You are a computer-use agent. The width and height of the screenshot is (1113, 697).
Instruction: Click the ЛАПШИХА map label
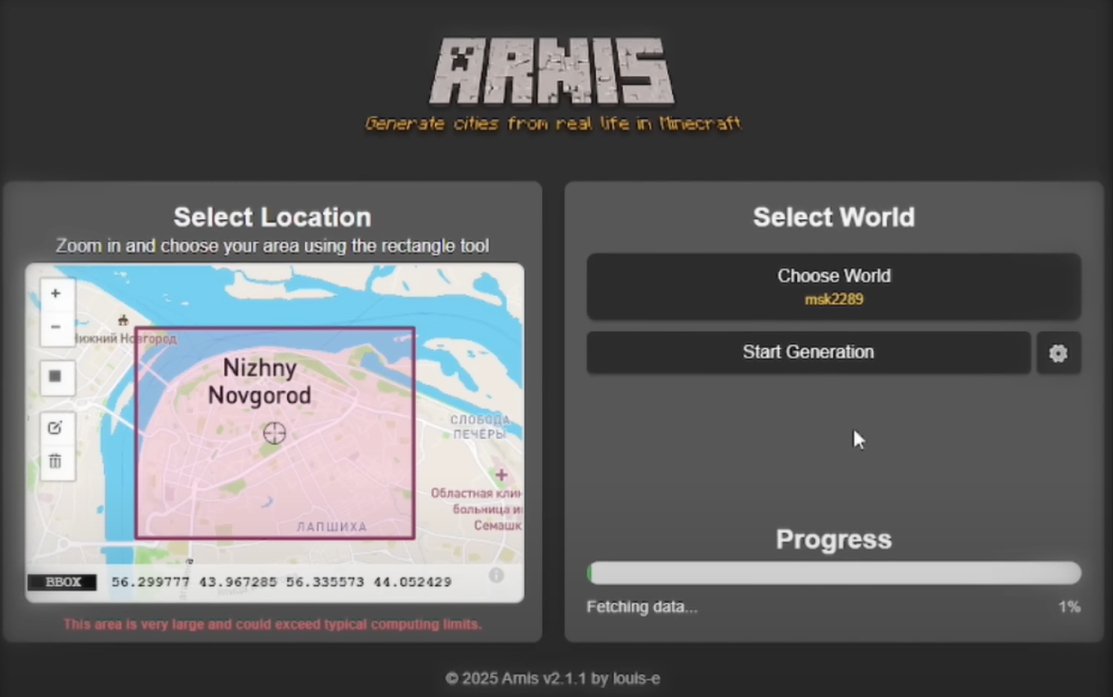click(x=331, y=527)
